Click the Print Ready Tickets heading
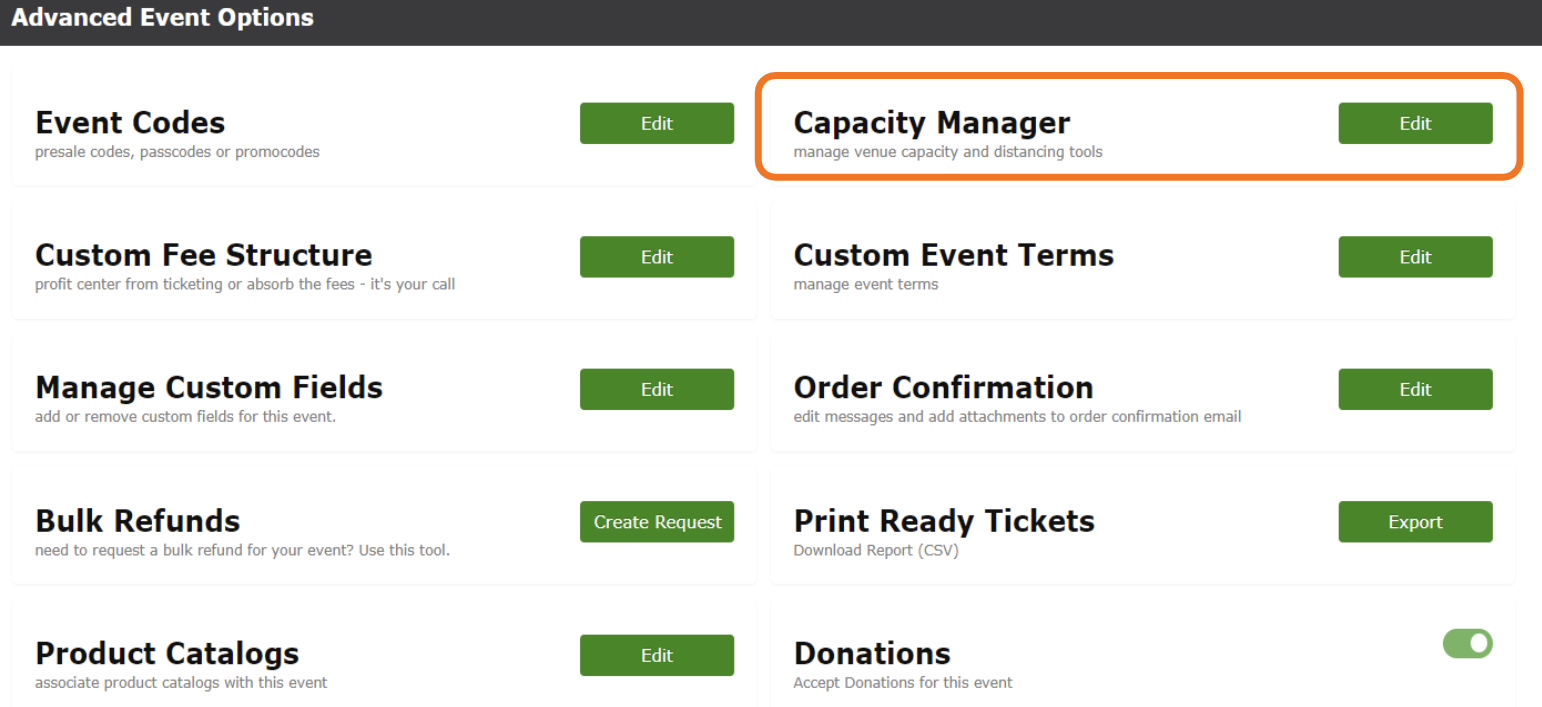The width and height of the screenshot is (1542, 707). point(943,521)
